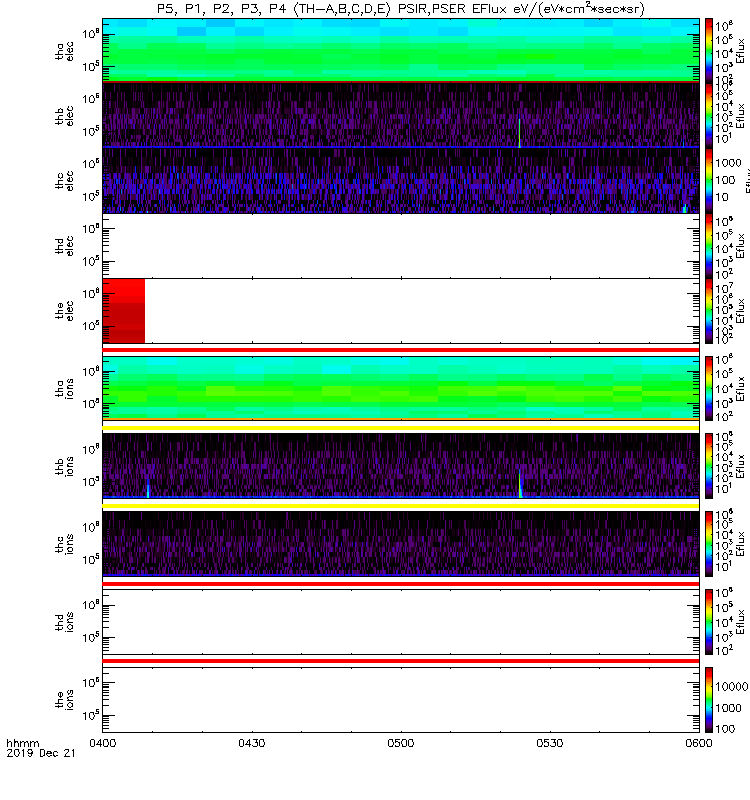Click the Eflux color bar beside tha elec
750x800 pixels.
(709, 50)
